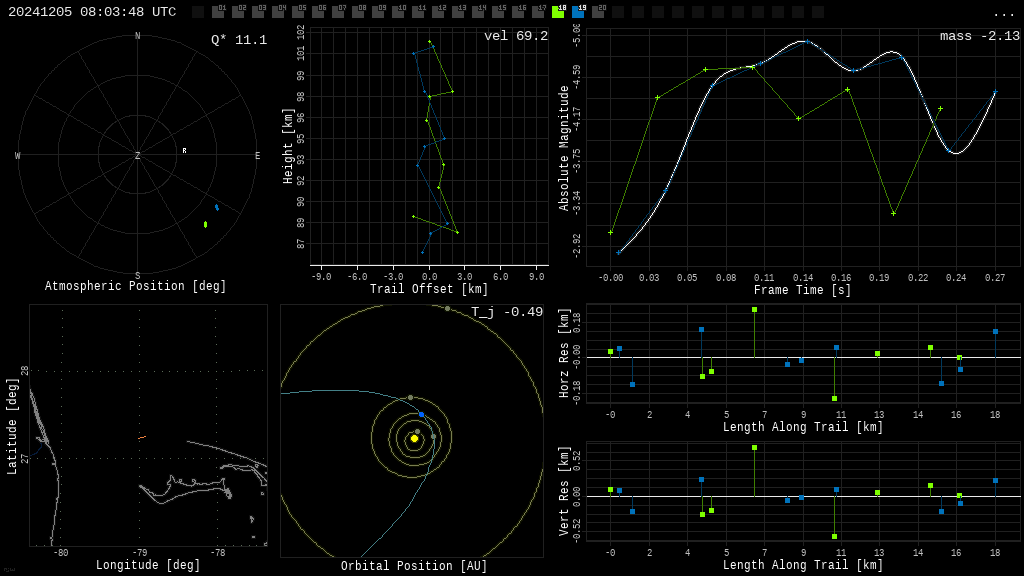The width and height of the screenshot is (1024, 576).
Task: Click the radiant R marker in the sky plot
Action: coord(184,151)
